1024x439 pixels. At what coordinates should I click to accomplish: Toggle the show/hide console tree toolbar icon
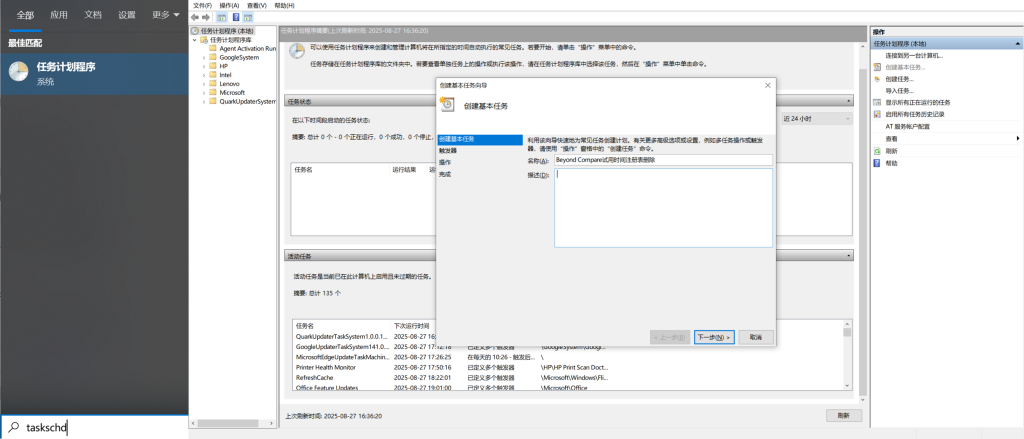click(222, 18)
